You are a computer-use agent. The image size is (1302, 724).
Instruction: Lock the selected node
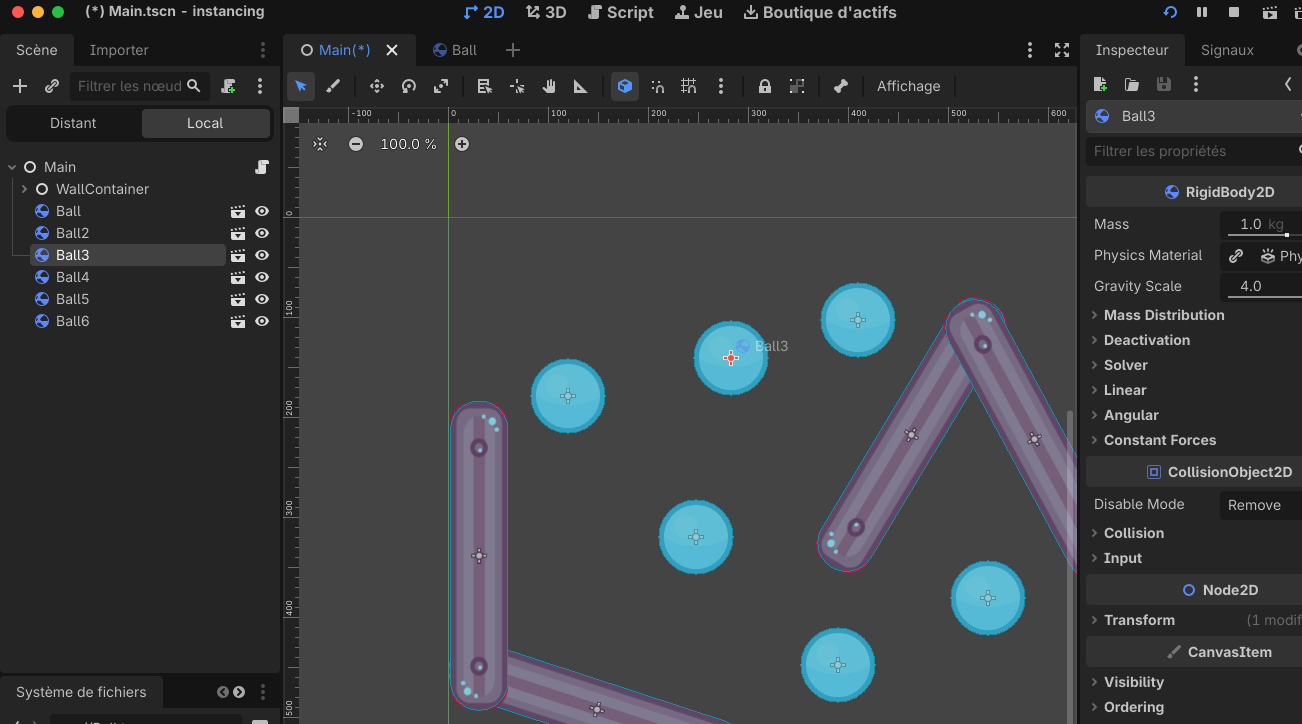click(765, 86)
